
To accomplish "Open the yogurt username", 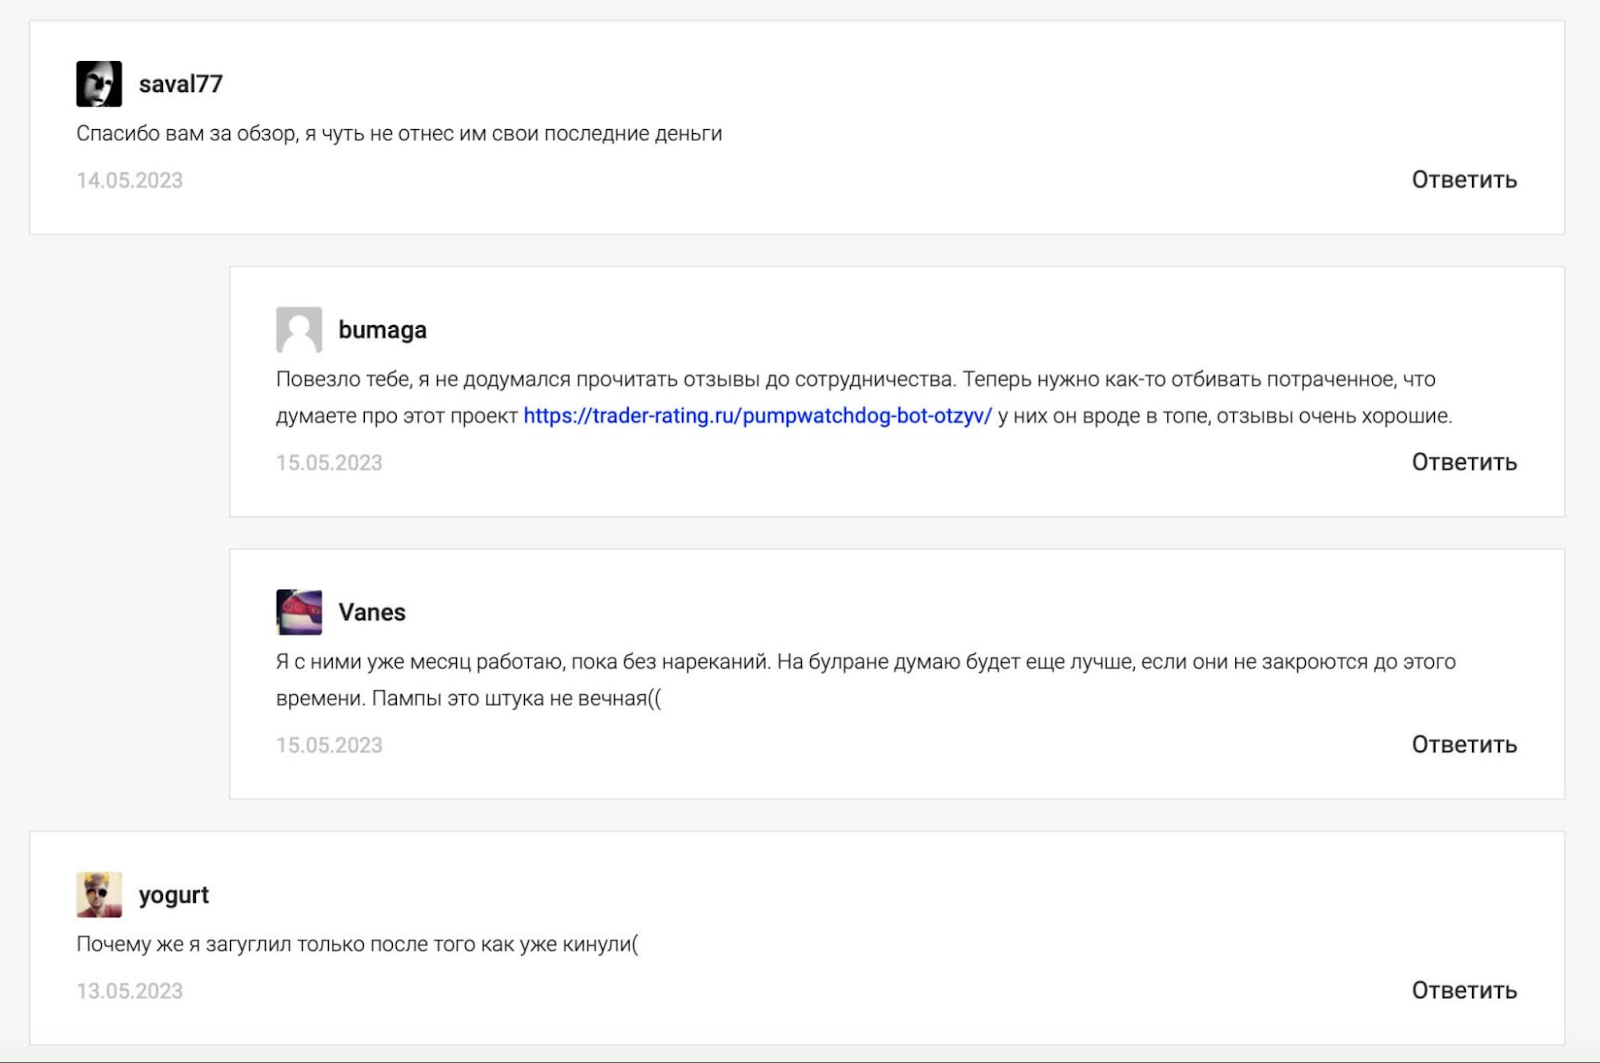I will pyautogui.click(x=174, y=895).
